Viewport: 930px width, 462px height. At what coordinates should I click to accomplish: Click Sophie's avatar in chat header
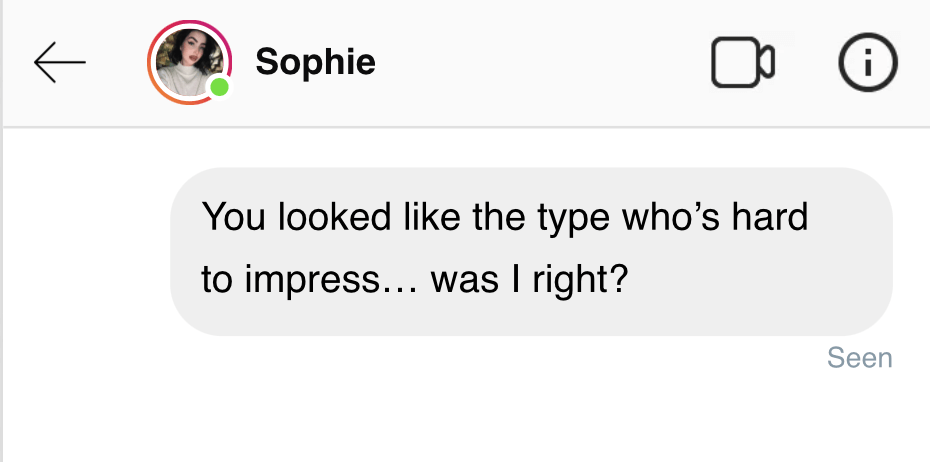click(187, 62)
